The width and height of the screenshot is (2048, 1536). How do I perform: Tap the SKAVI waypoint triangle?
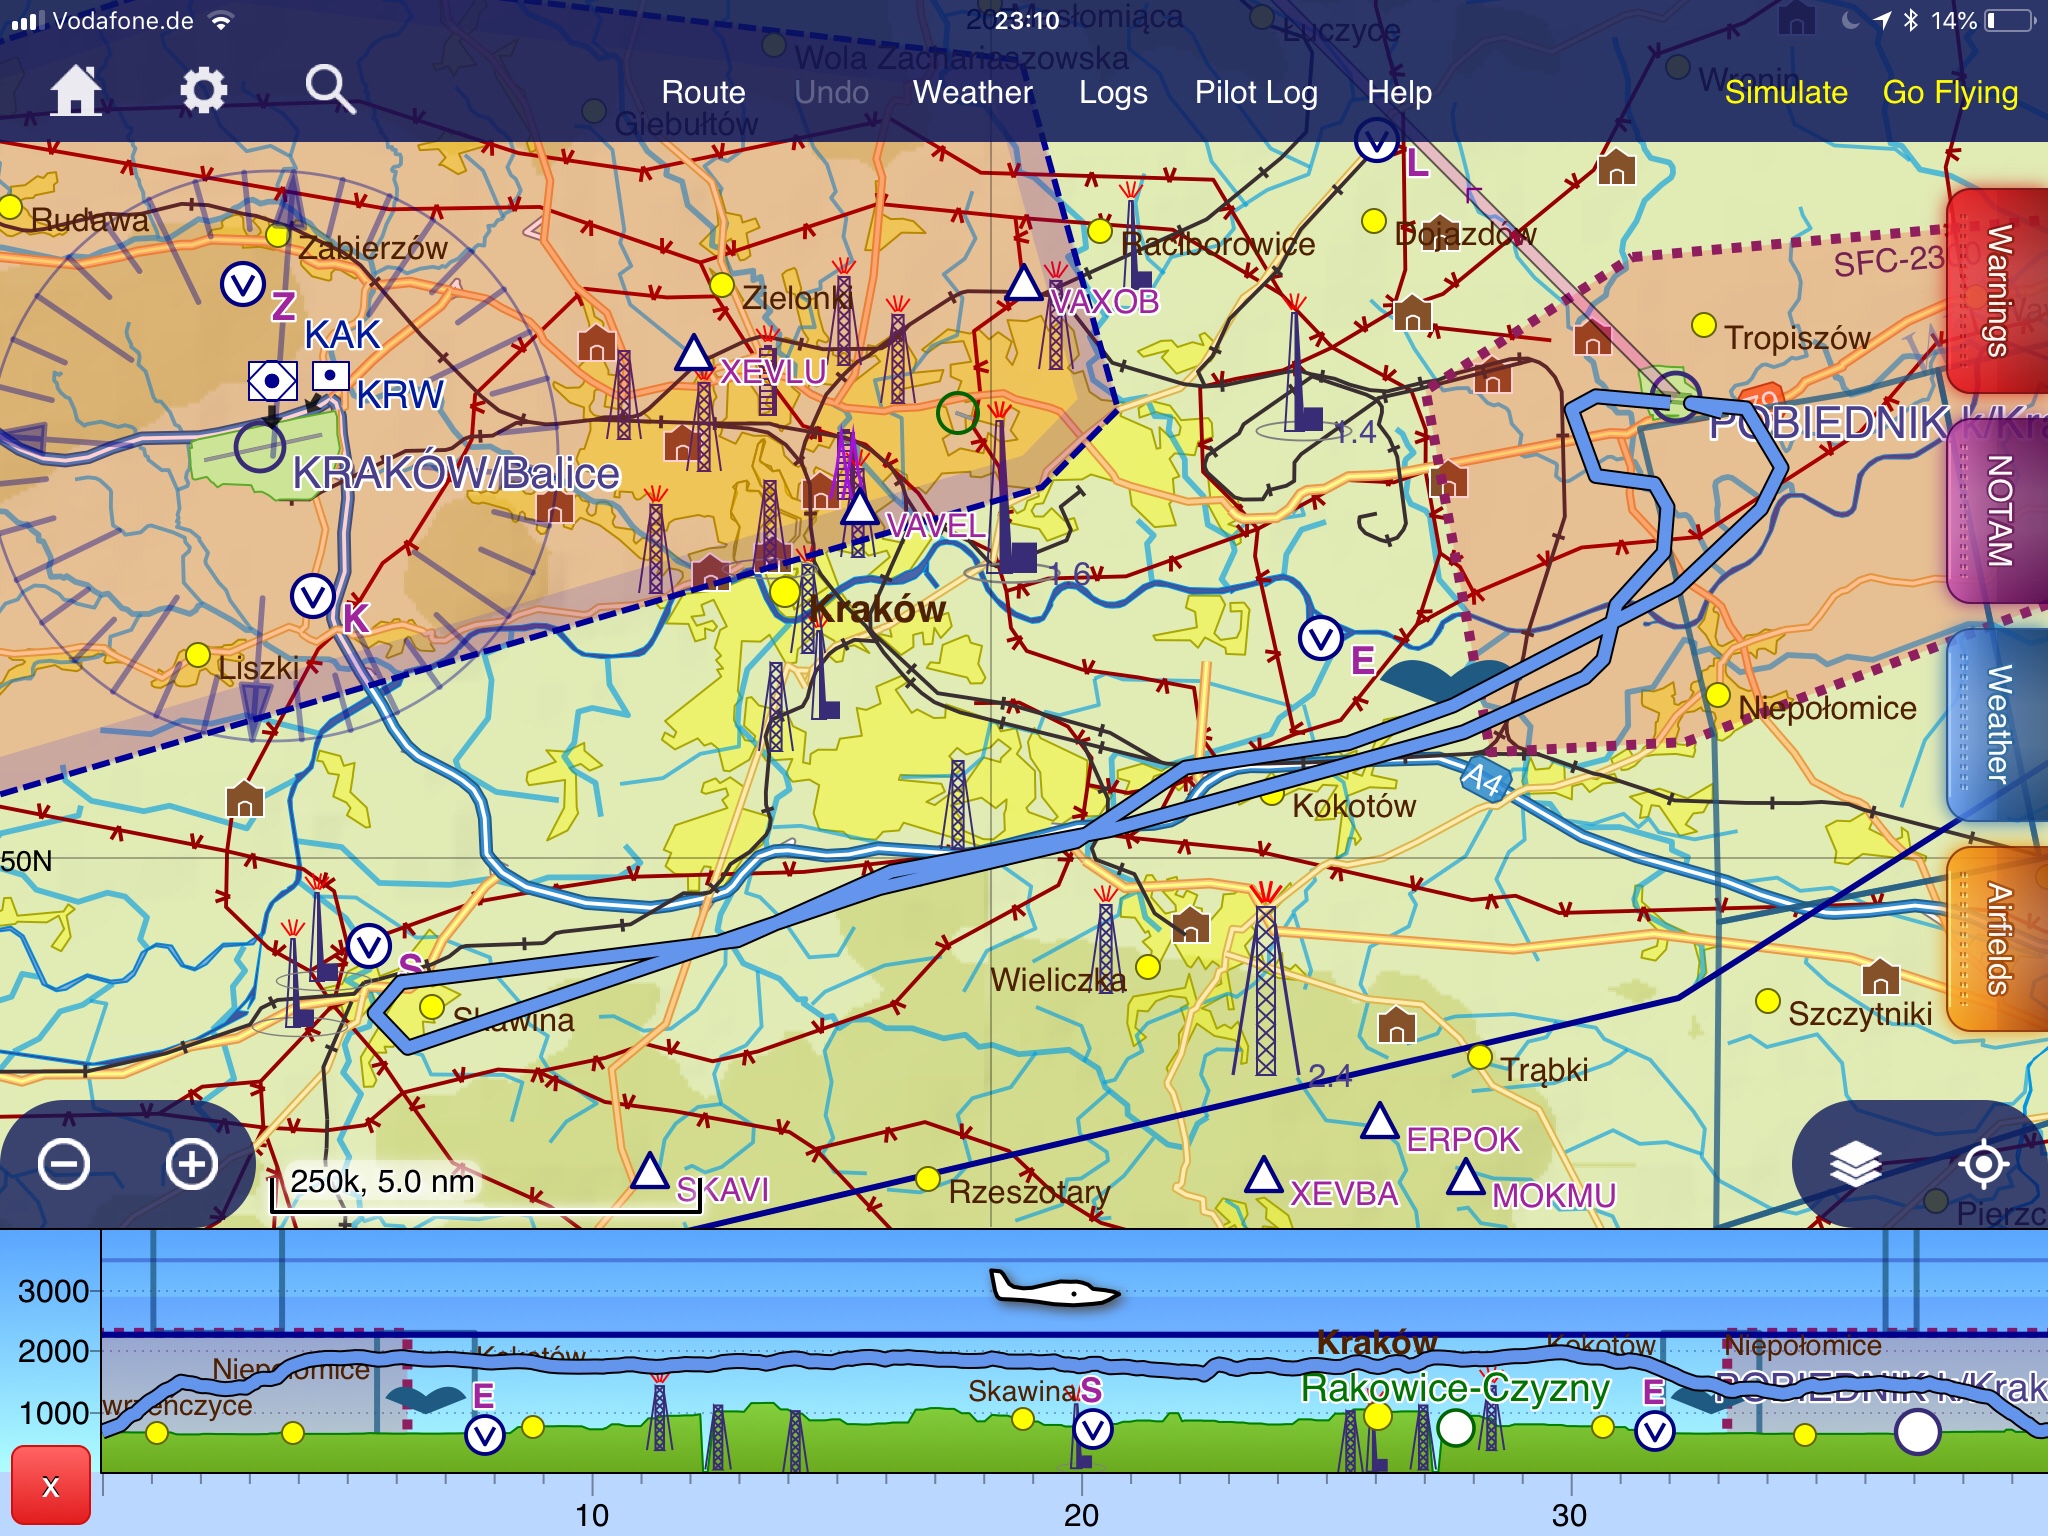pos(650,1171)
